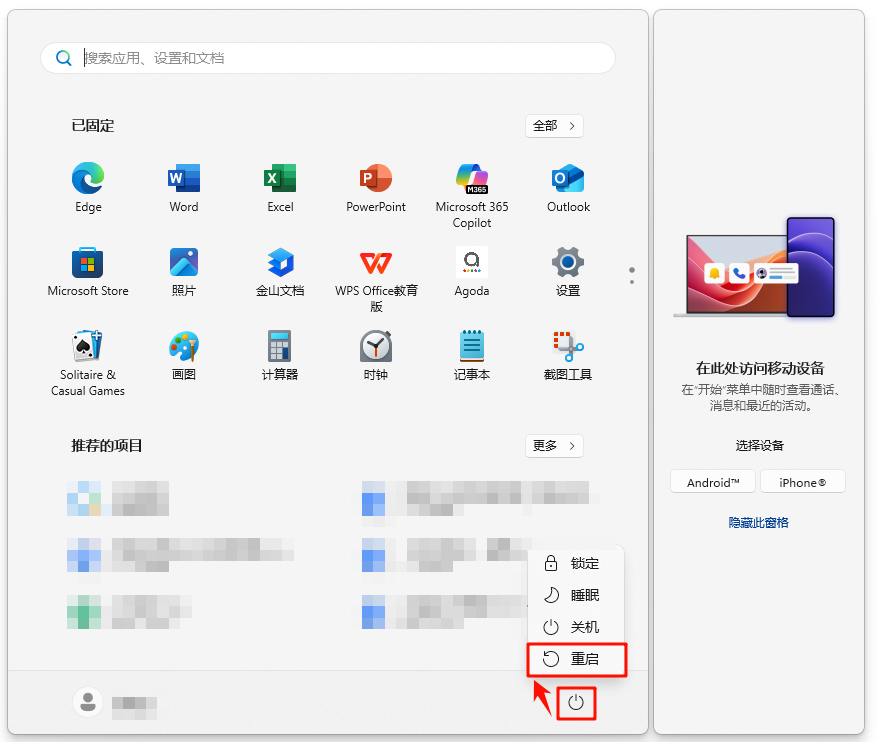
Task: Open the Outlook app
Action: (x=568, y=180)
